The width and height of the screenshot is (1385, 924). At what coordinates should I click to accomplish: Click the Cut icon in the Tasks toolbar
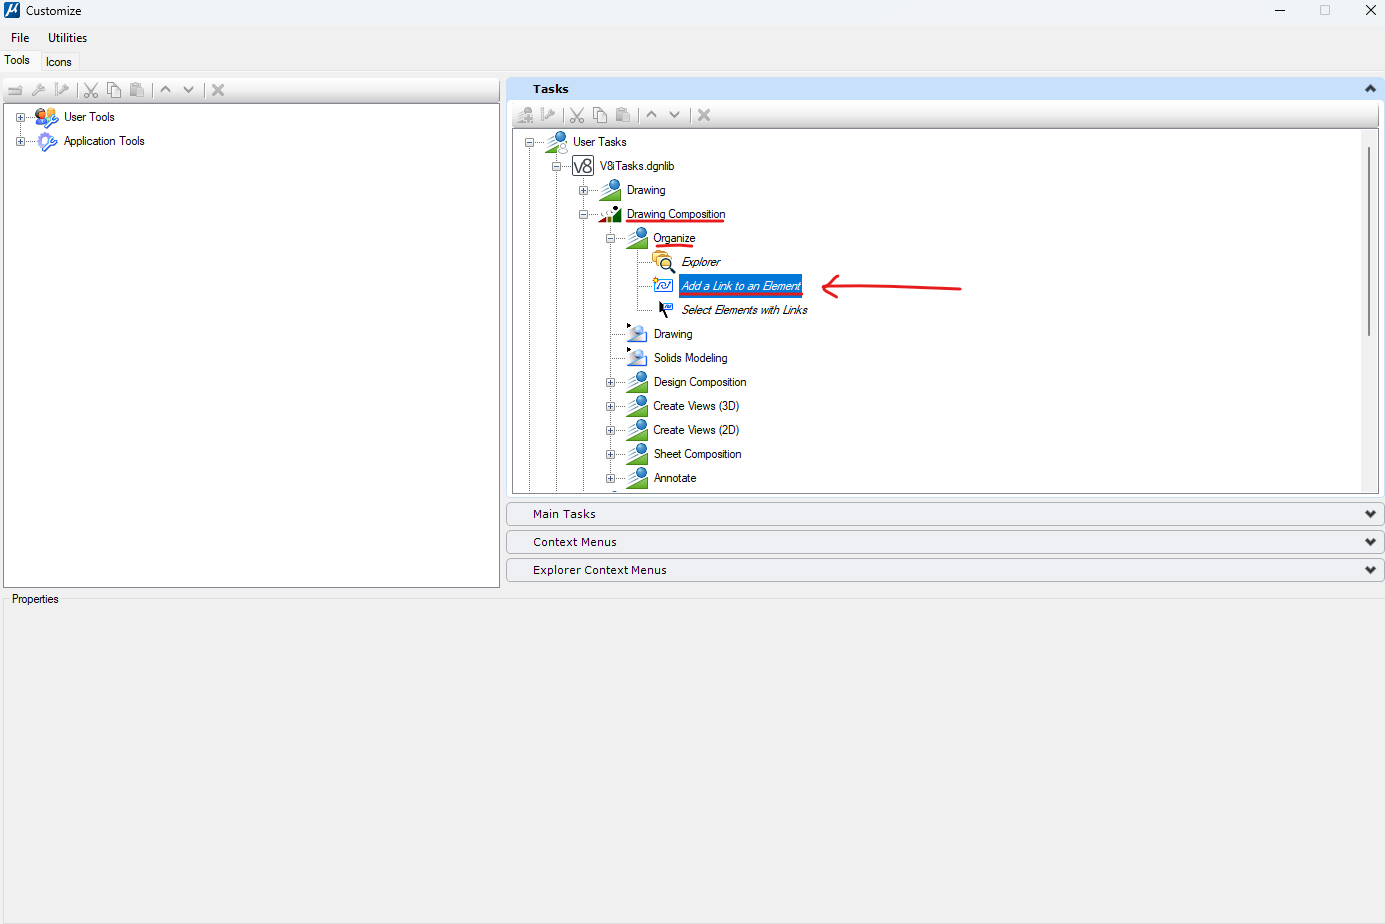(x=577, y=114)
